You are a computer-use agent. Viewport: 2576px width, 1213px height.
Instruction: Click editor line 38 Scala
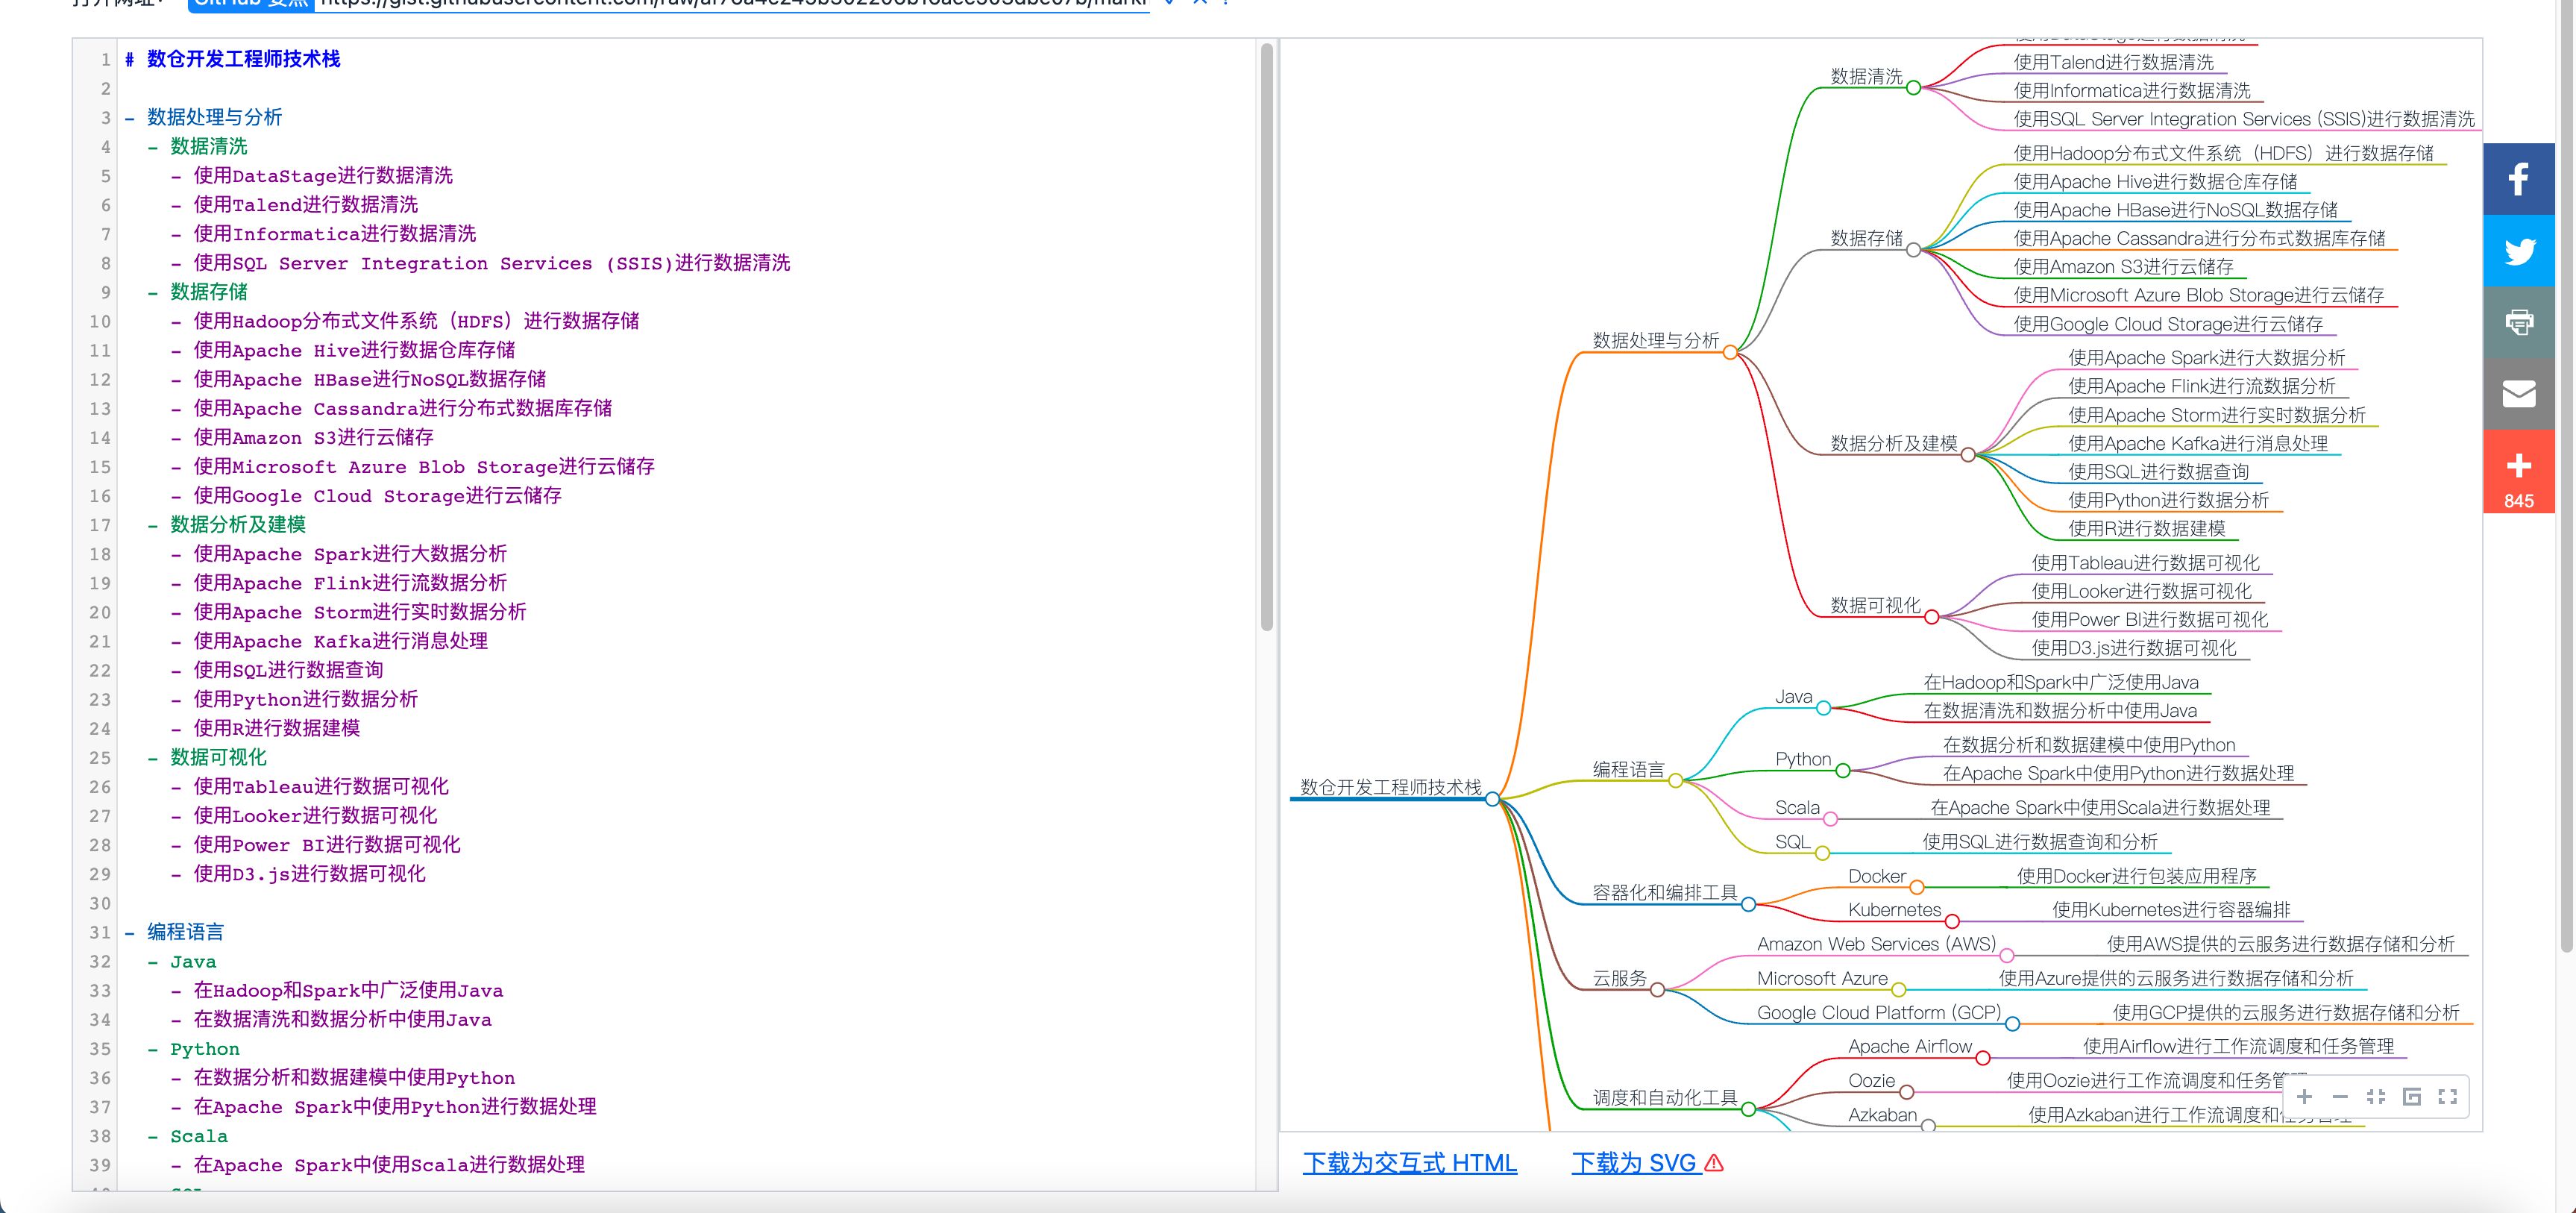(x=198, y=1136)
